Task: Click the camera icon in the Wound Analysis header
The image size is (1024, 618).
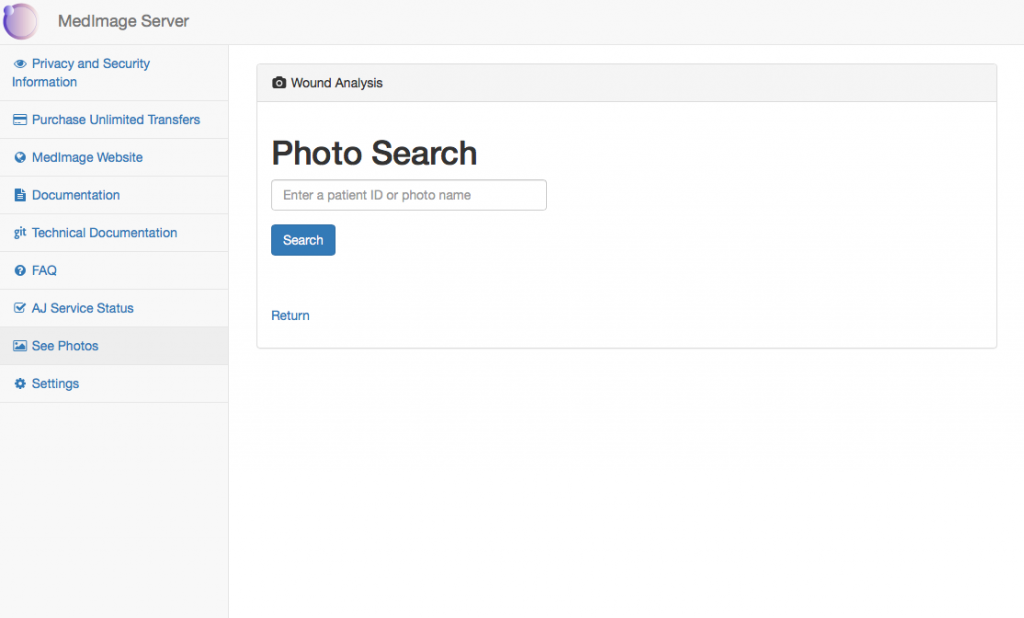Action: tap(279, 83)
